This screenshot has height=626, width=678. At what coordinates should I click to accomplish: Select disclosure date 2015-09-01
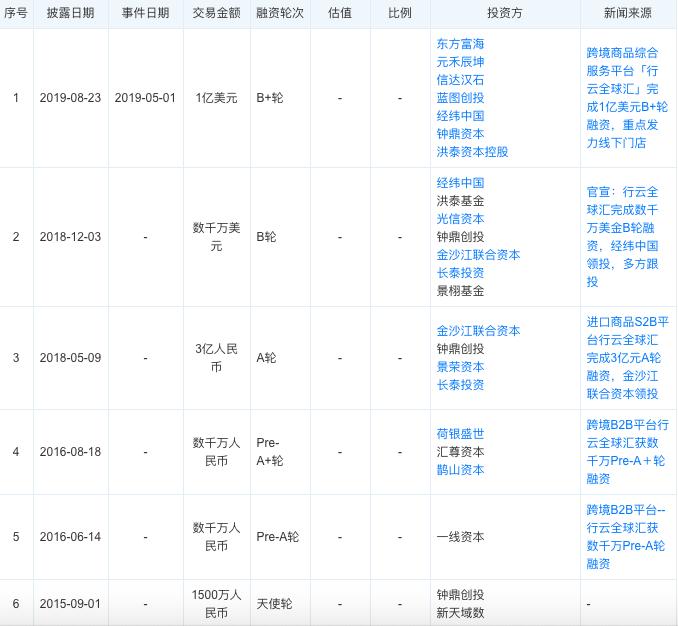(x=70, y=604)
